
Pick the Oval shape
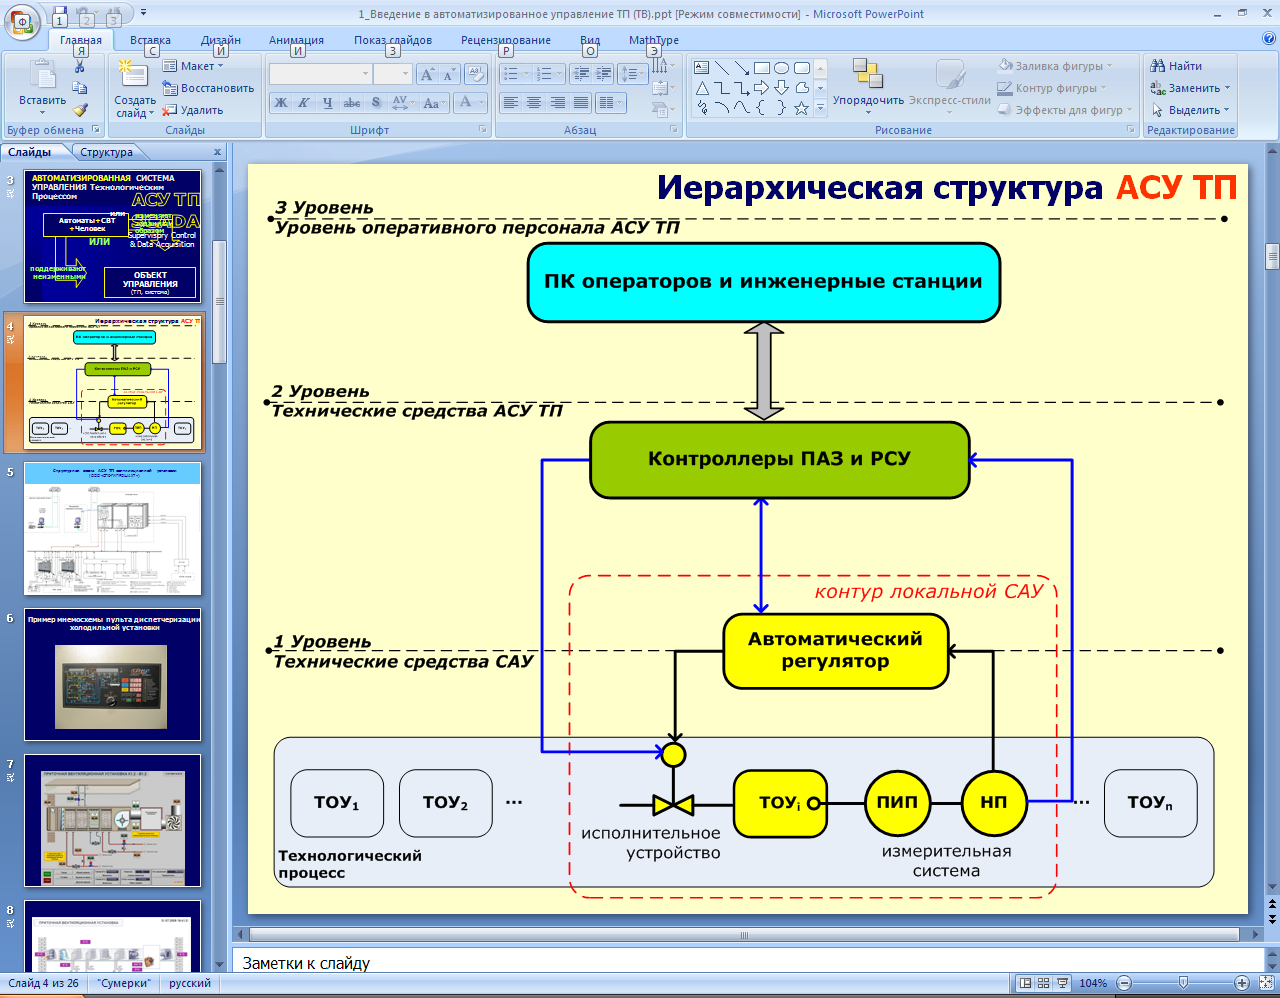(782, 68)
